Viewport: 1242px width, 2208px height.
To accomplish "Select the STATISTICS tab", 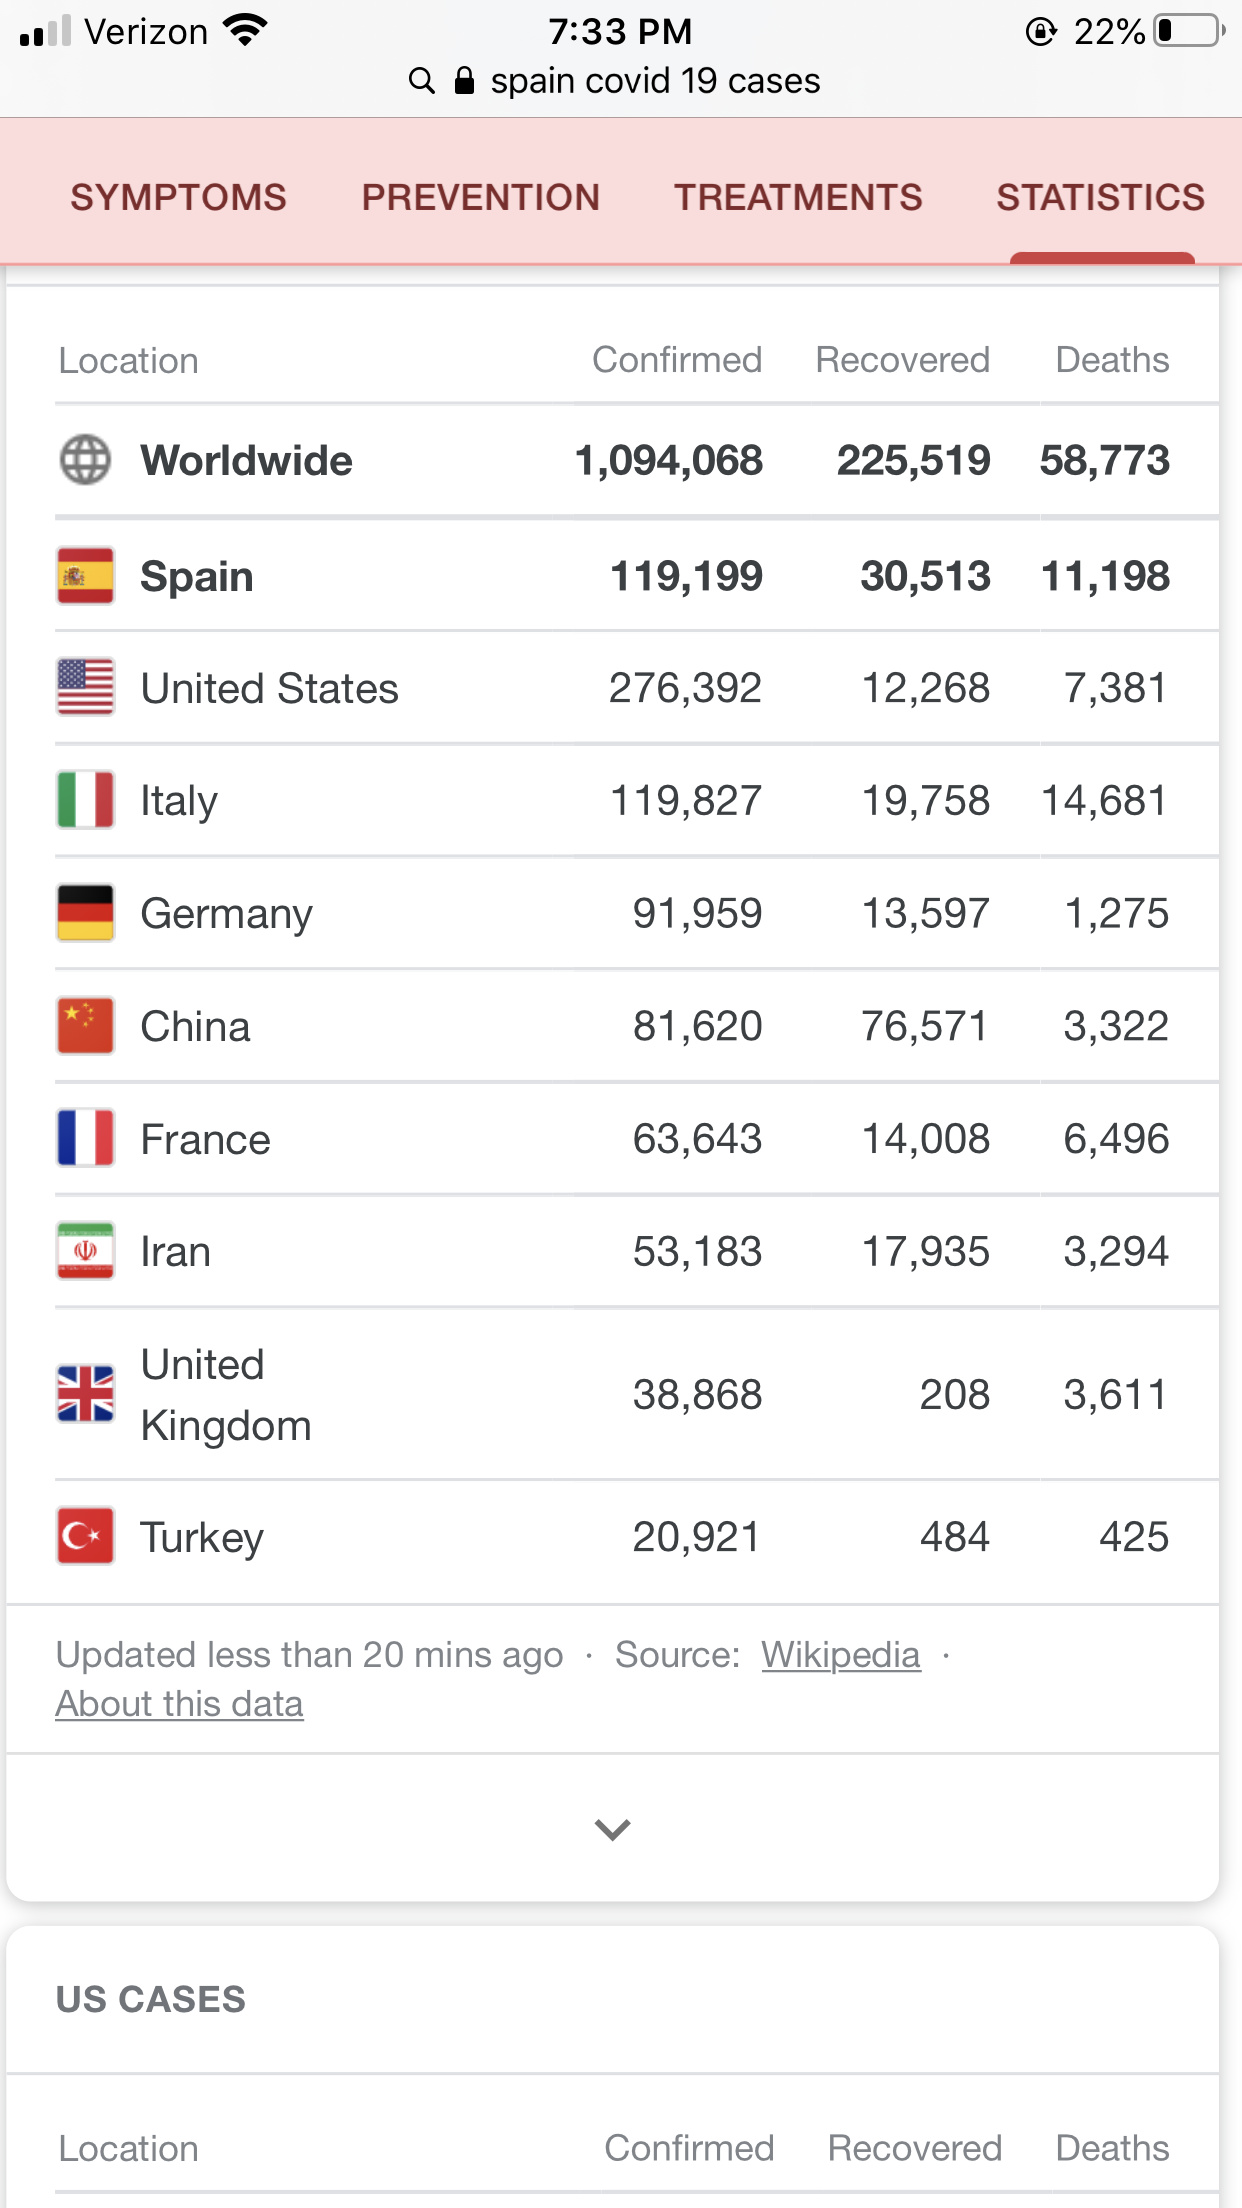I will [1101, 197].
